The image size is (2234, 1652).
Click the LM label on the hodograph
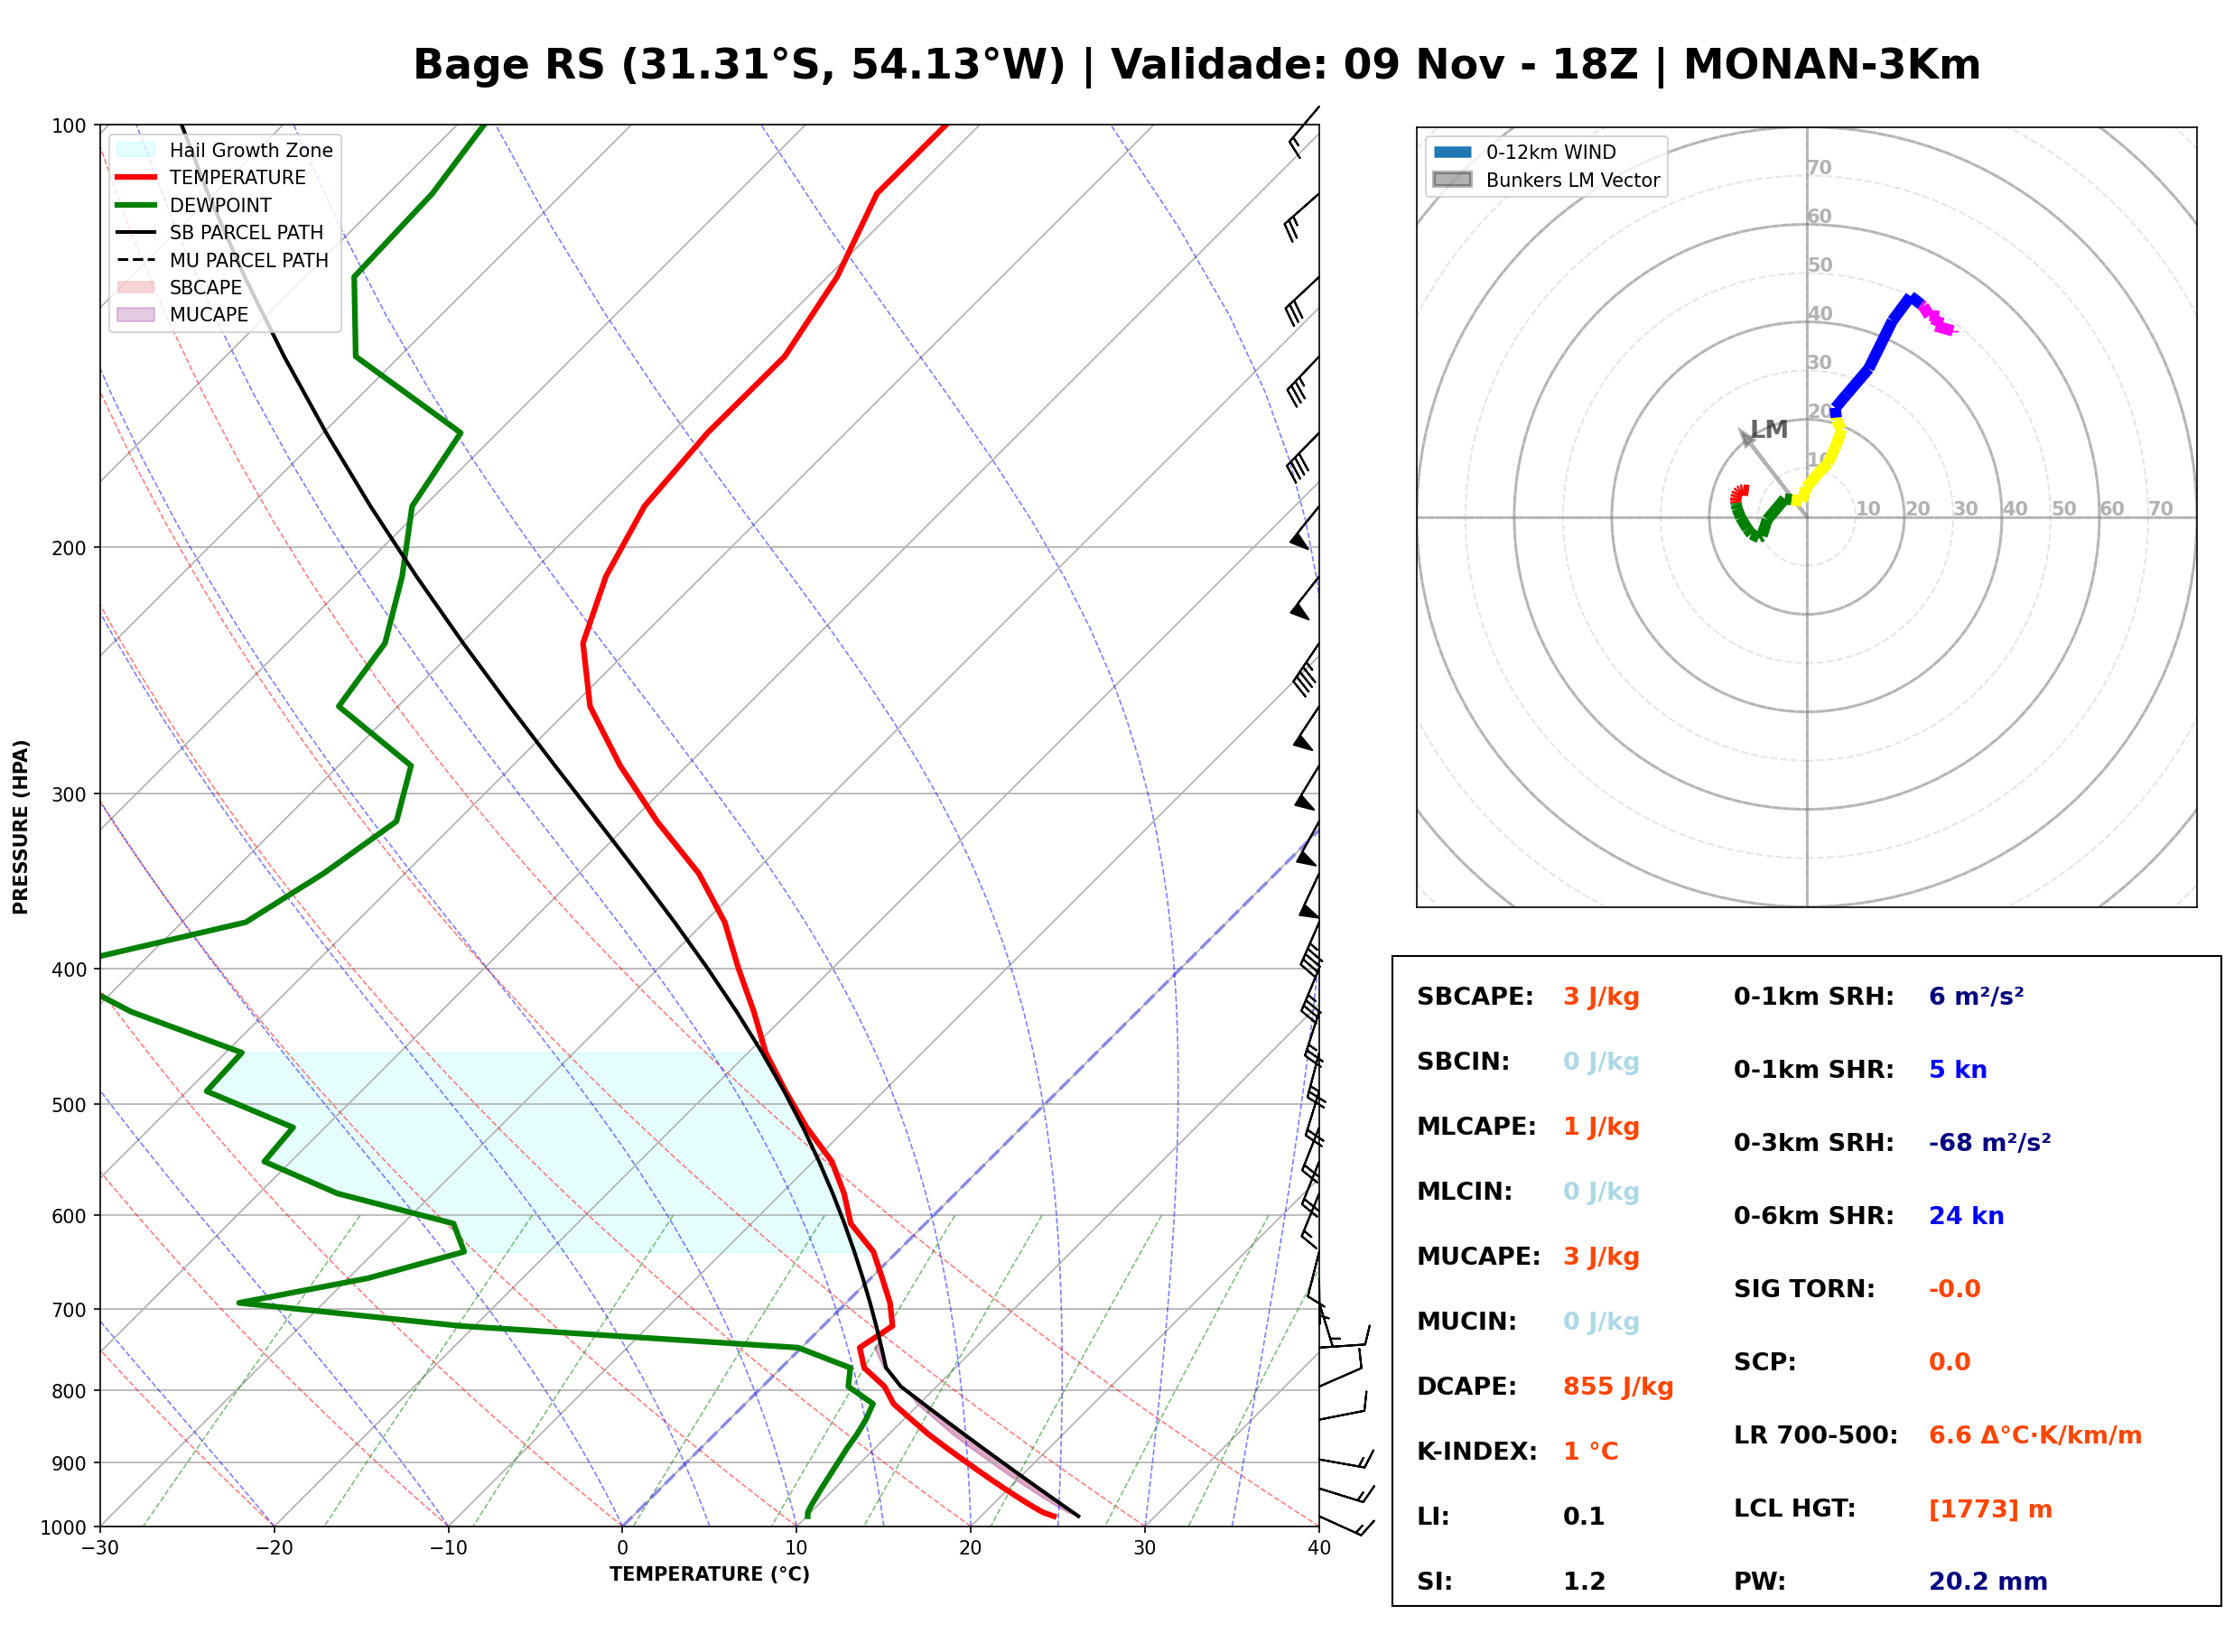[1769, 429]
